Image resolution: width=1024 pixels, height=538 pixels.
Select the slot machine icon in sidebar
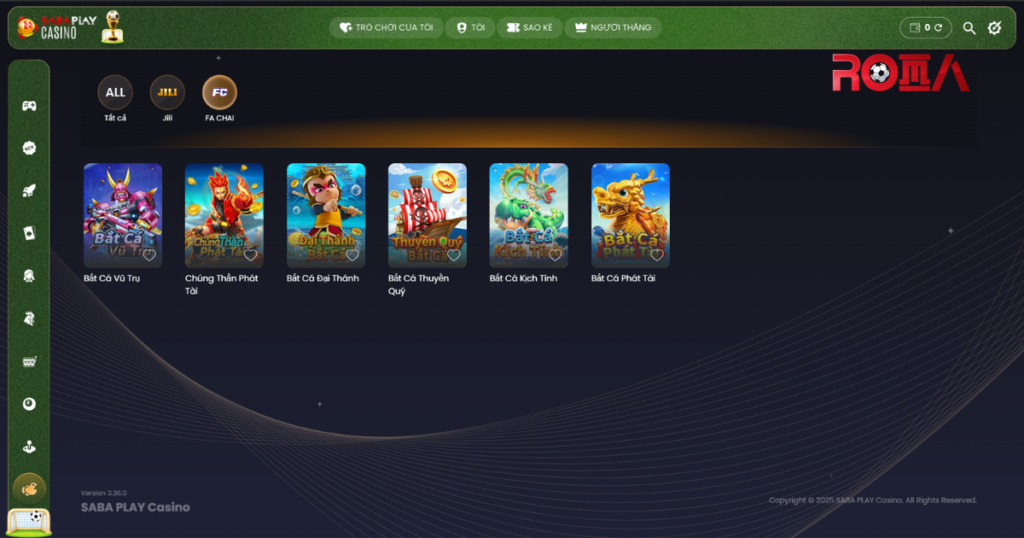(29, 361)
